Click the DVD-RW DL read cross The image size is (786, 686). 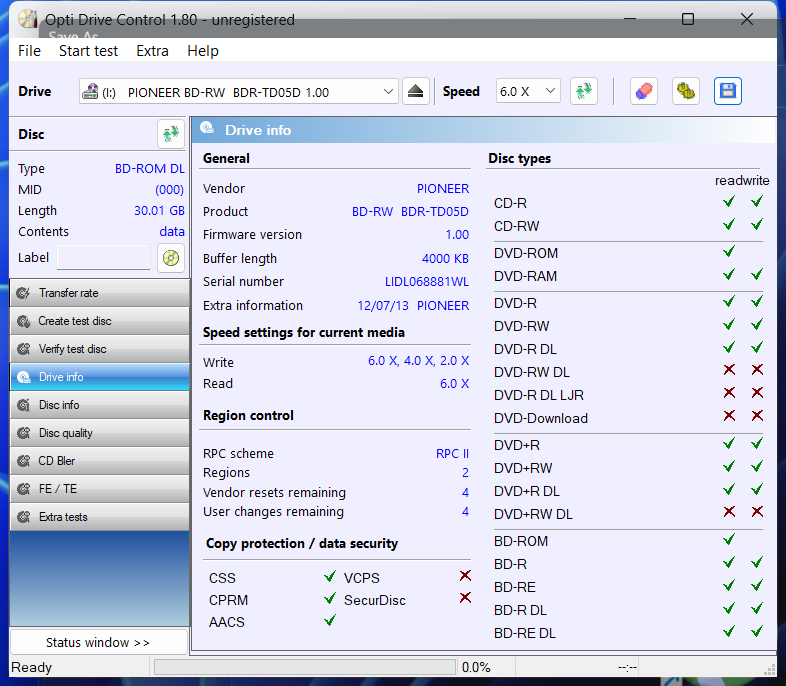tap(729, 370)
